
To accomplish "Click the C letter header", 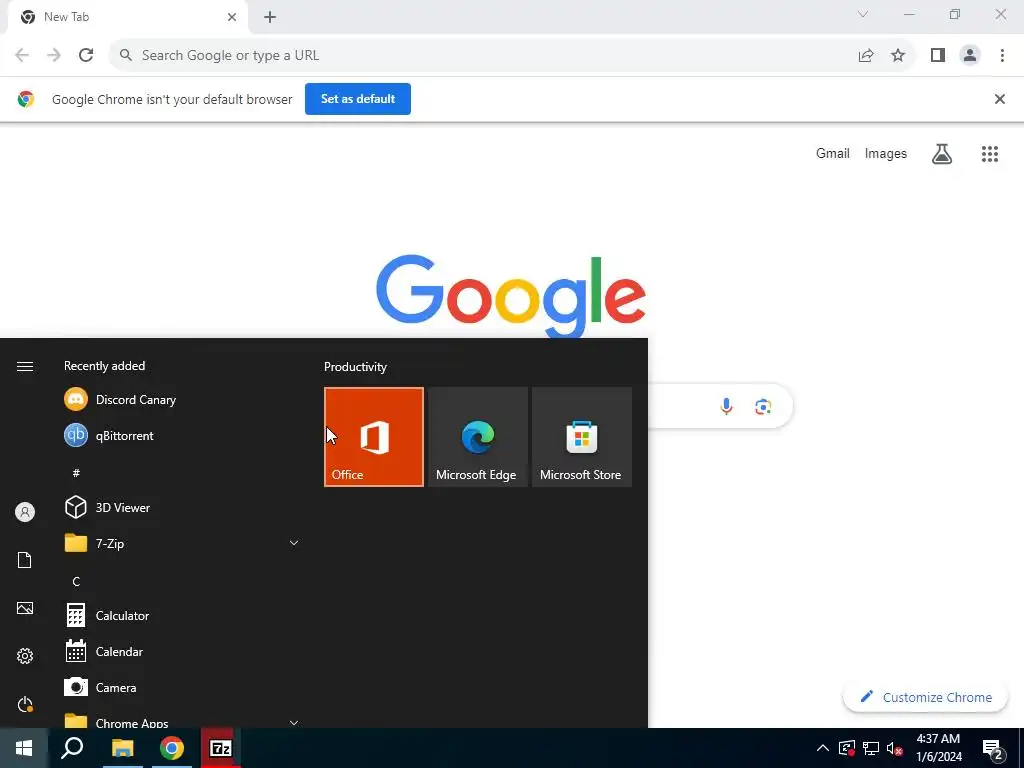I will [x=76, y=581].
